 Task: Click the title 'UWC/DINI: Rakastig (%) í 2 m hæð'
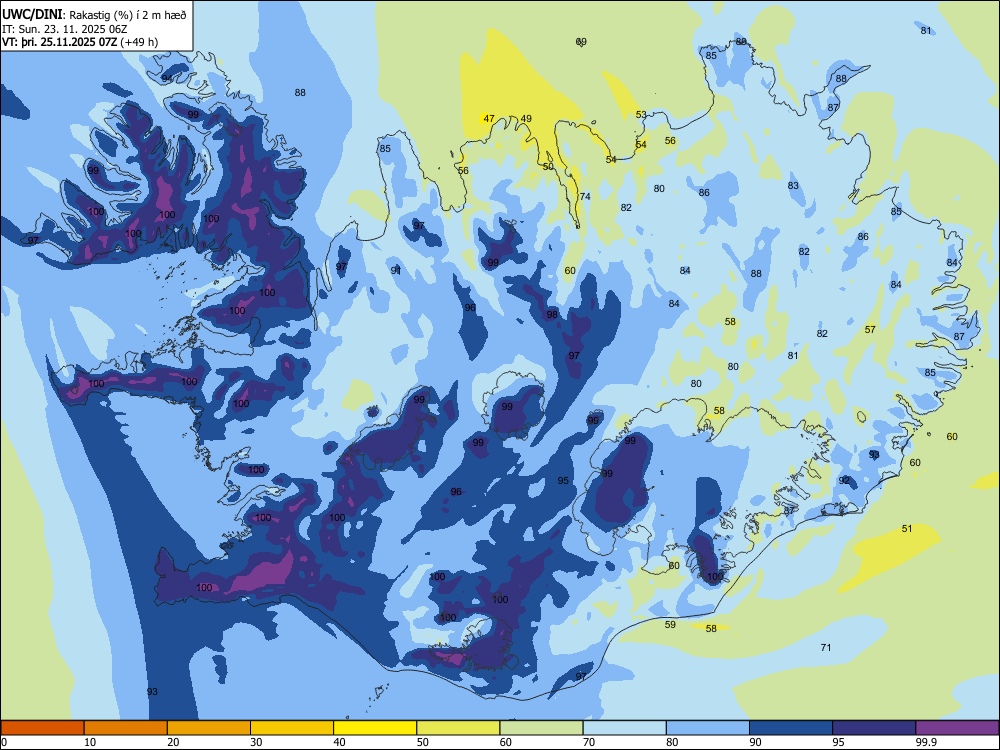94,15
